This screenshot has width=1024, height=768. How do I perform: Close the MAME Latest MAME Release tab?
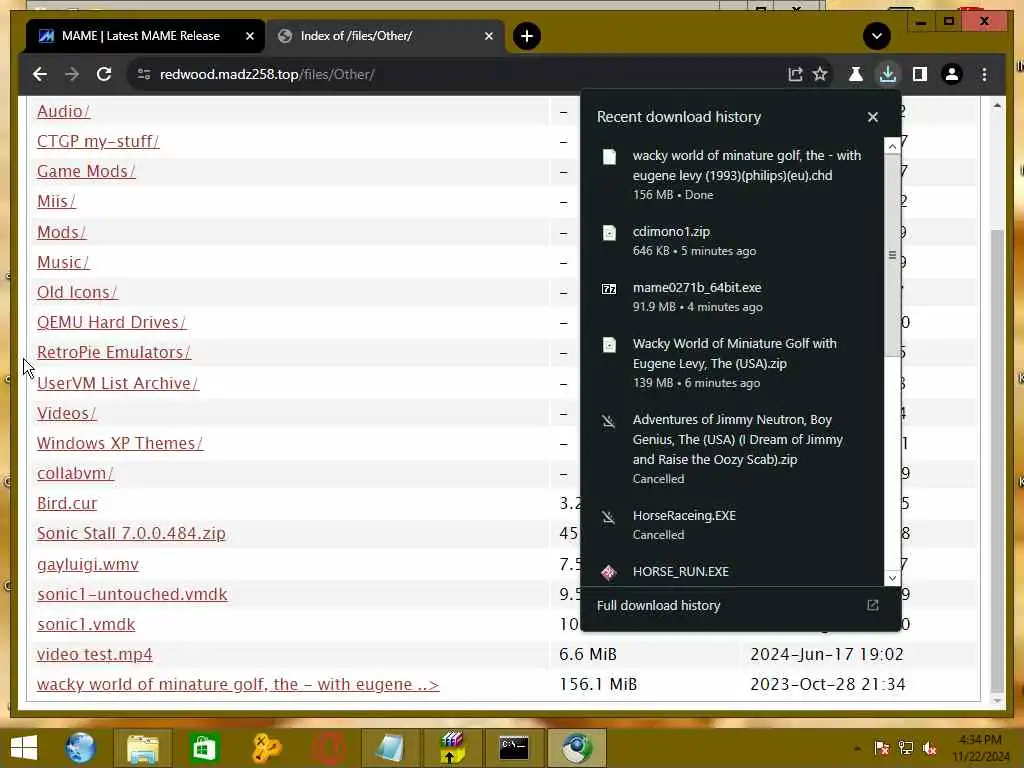(249, 36)
